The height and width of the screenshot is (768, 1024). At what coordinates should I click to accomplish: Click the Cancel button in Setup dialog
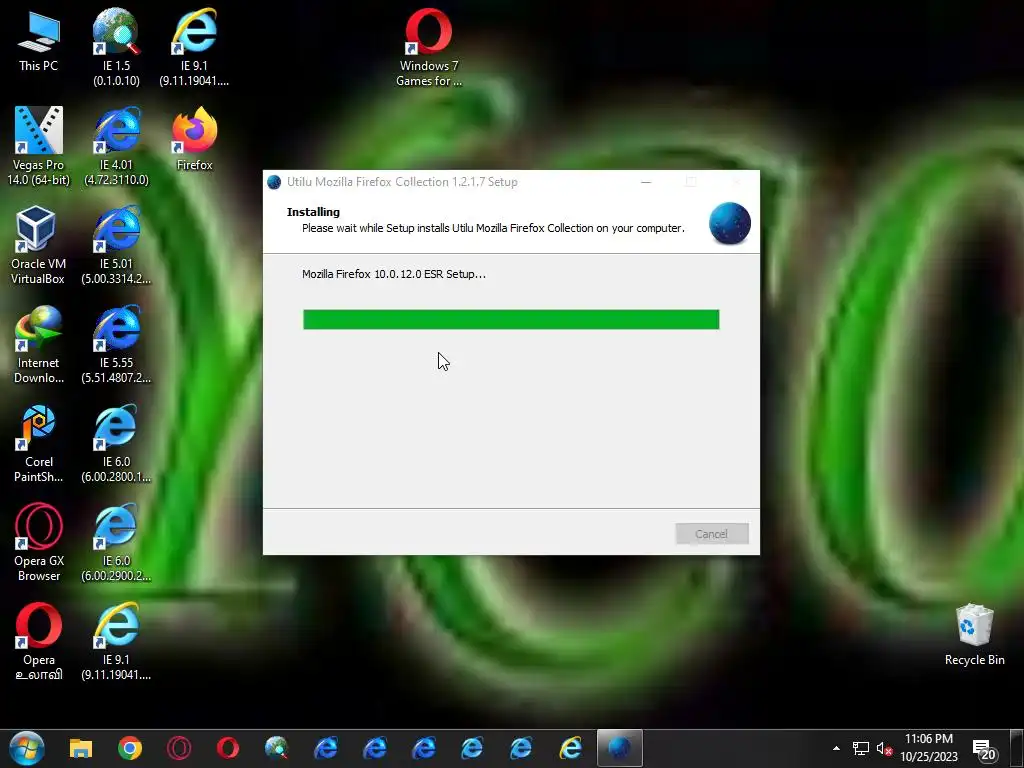click(x=712, y=534)
